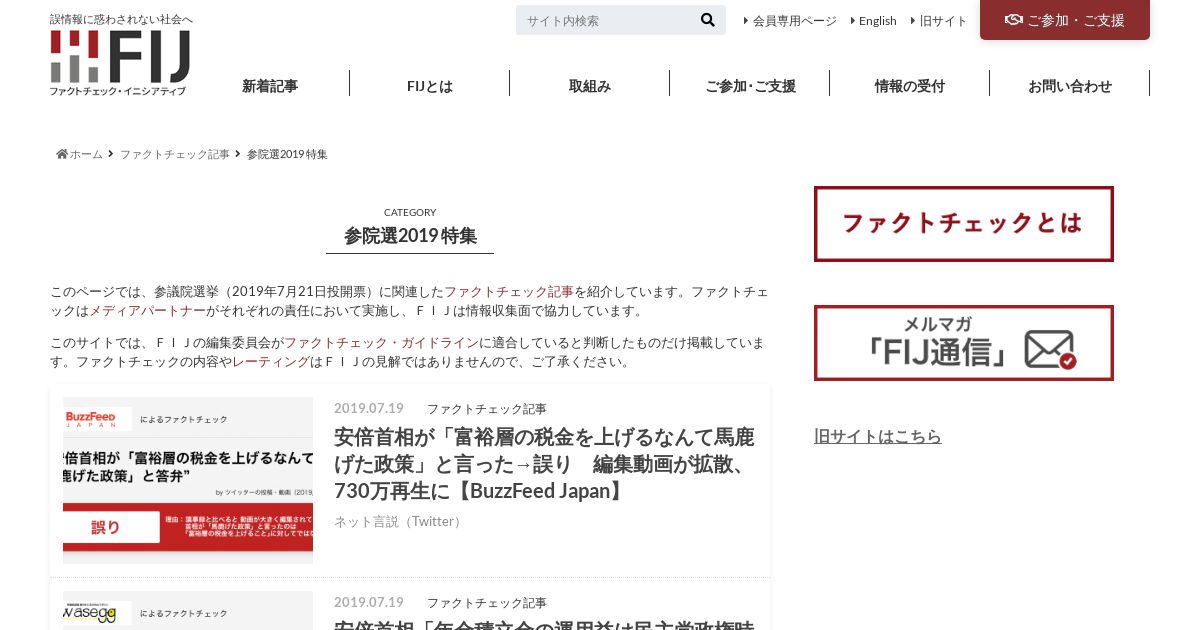Open the 取組み menu item
1200x630 pixels.
[590, 86]
